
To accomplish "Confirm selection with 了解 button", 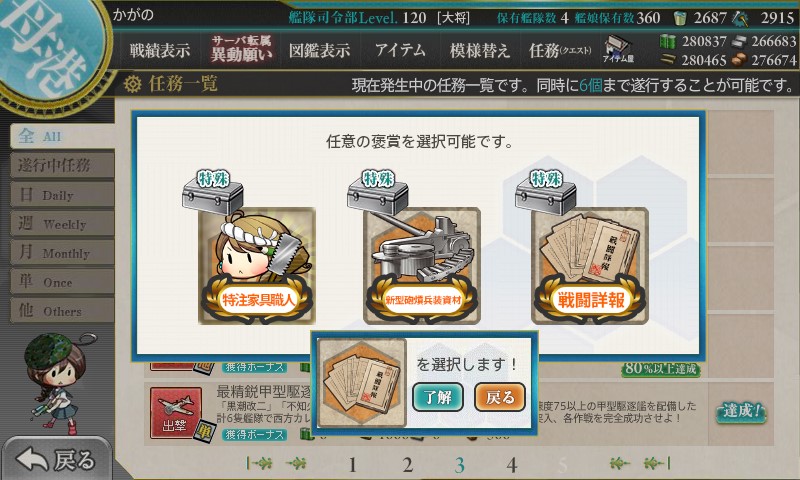I will tap(437, 397).
